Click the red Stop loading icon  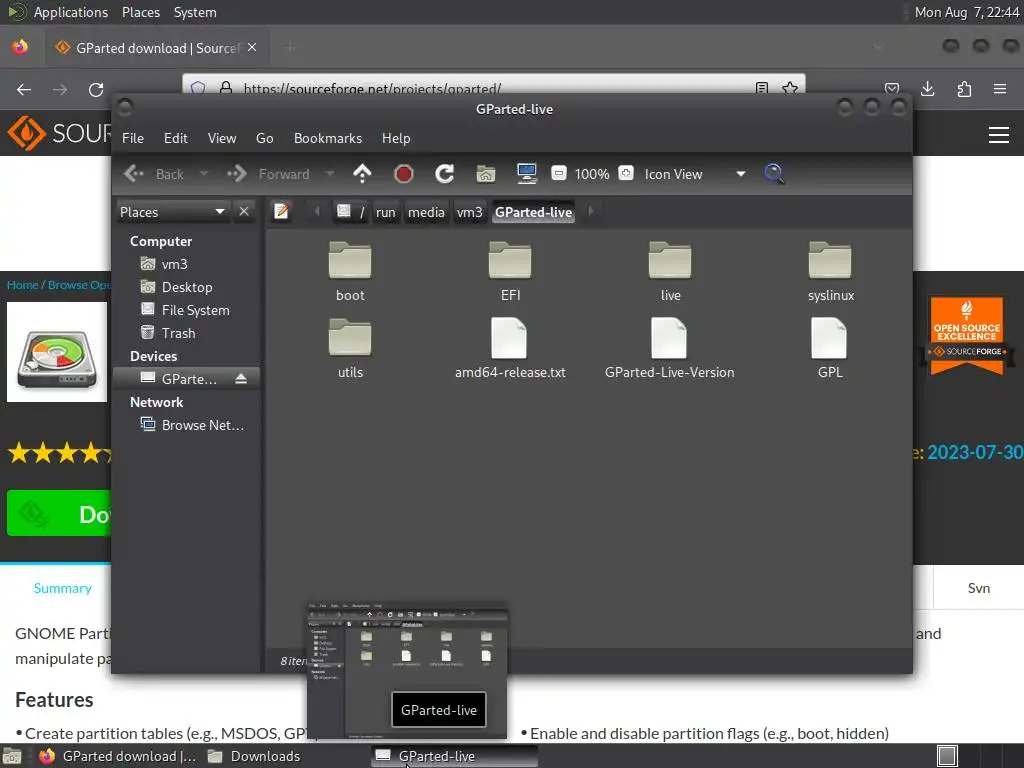click(x=404, y=174)
